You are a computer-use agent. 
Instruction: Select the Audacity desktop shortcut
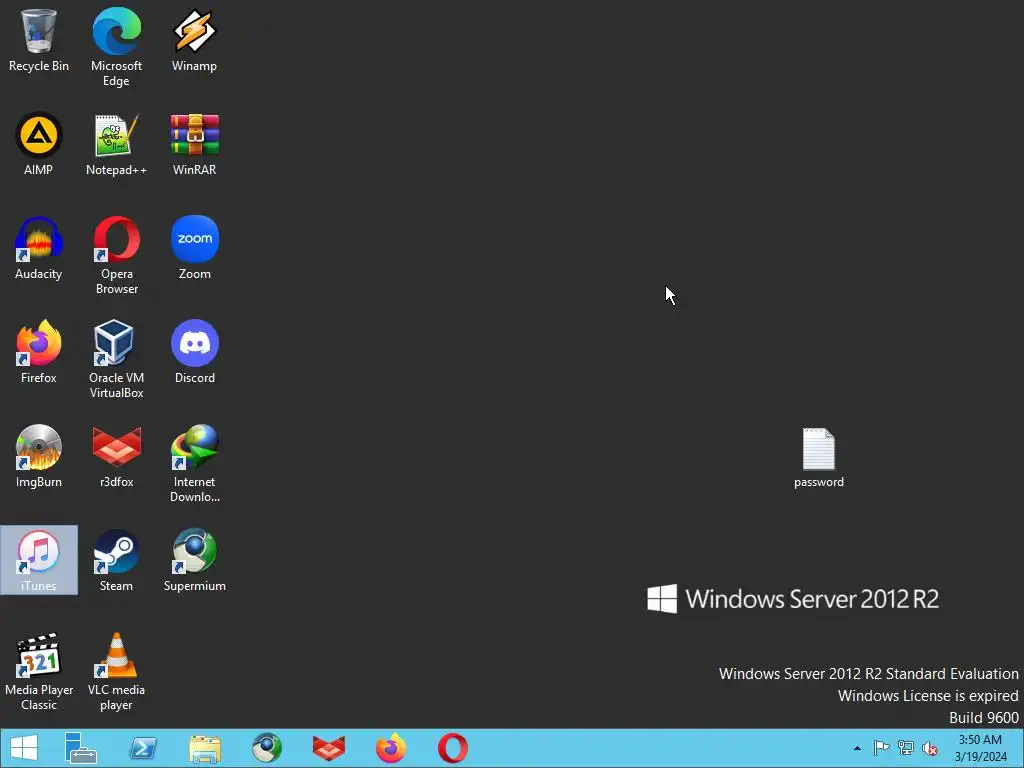coord(39,248)
